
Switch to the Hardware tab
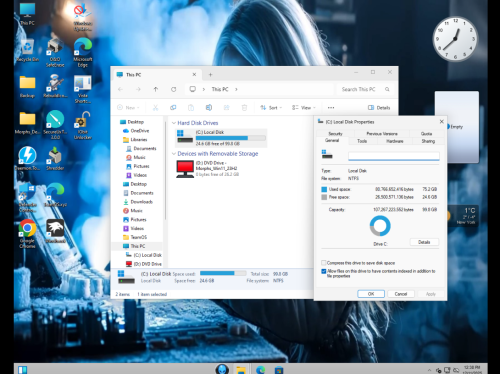click(395, 141)
